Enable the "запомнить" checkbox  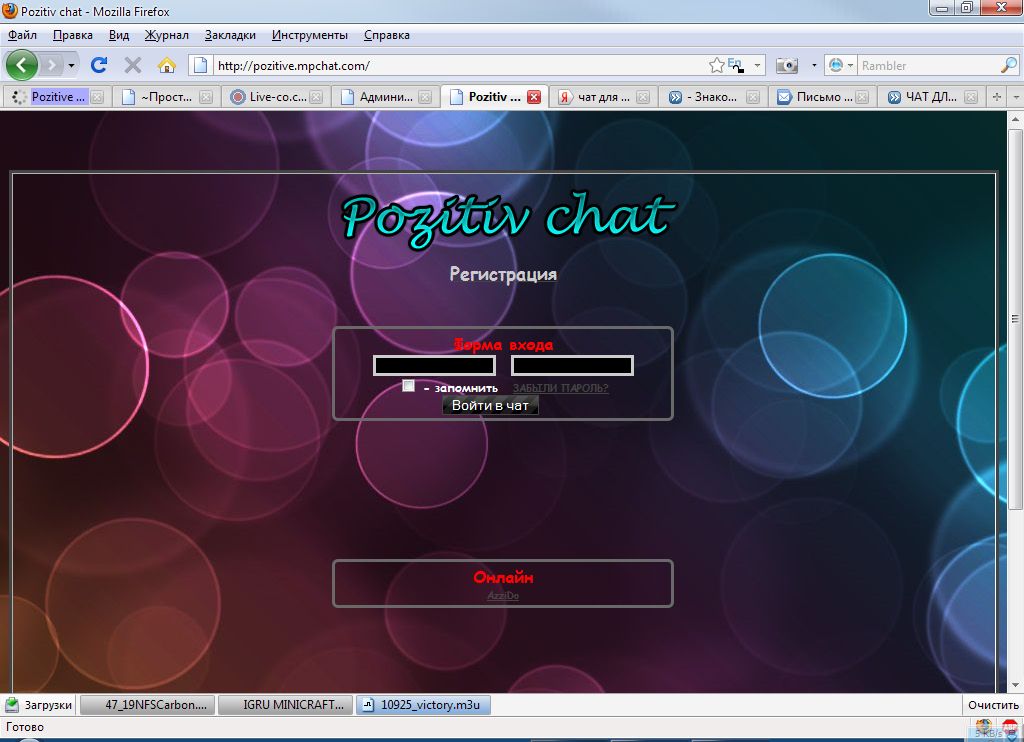408,386
